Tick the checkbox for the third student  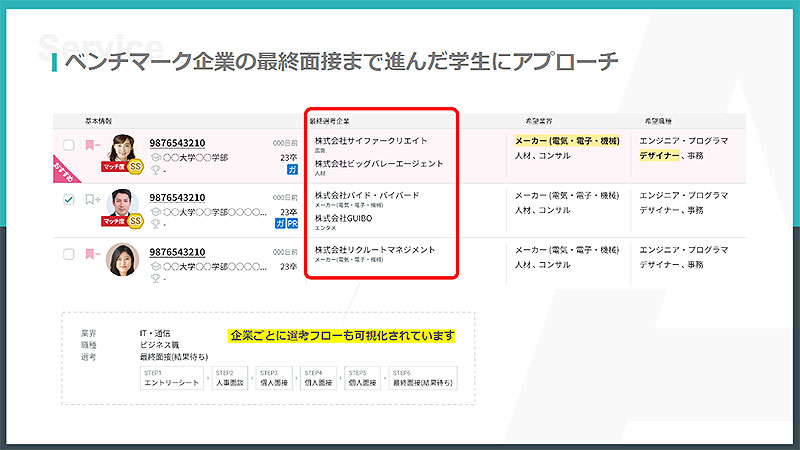click(68, 255)
